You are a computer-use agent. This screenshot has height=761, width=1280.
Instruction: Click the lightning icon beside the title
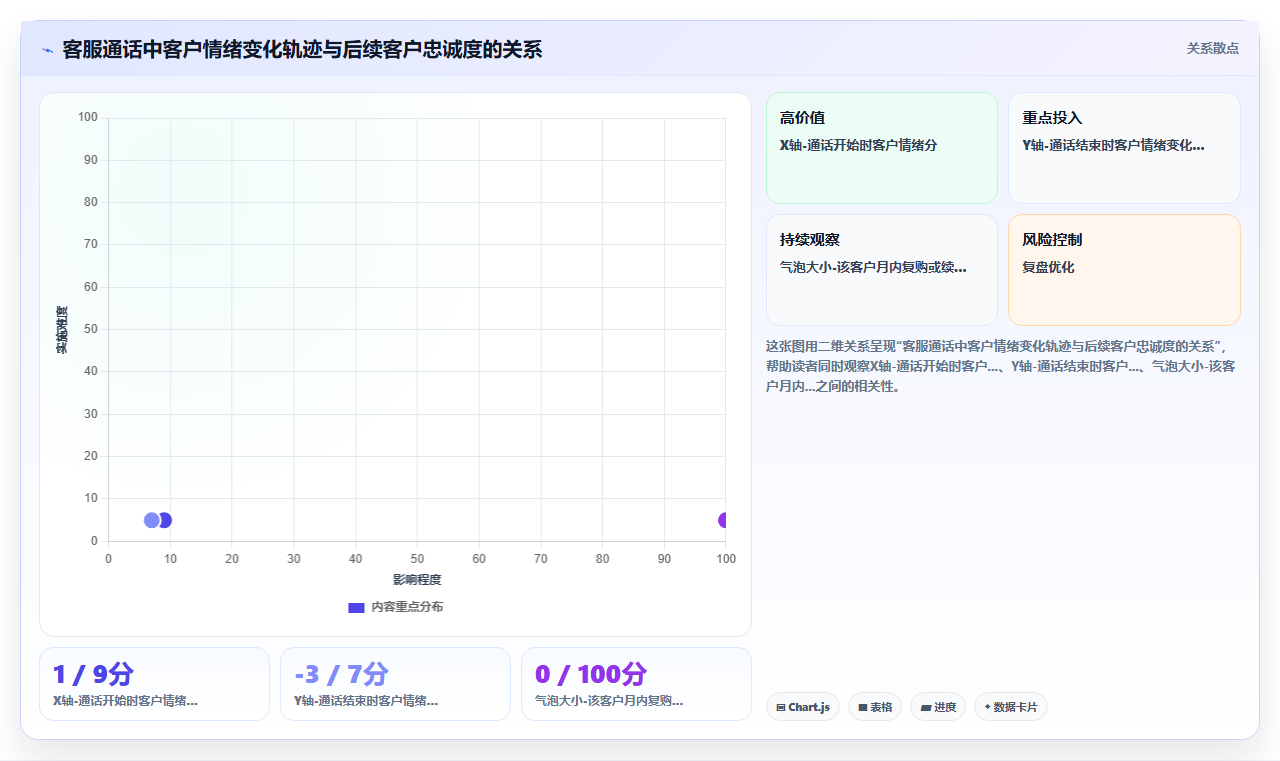pos(47,50)
